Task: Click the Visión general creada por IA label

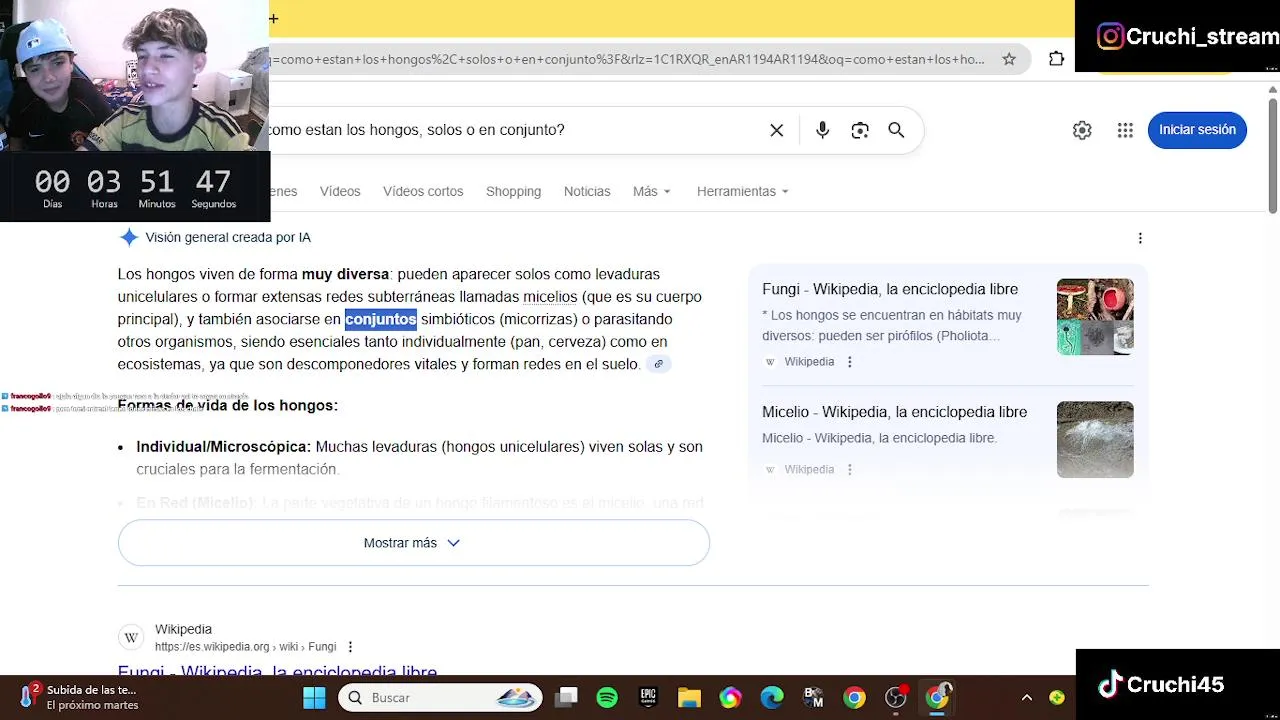Action: coord(228,238)
